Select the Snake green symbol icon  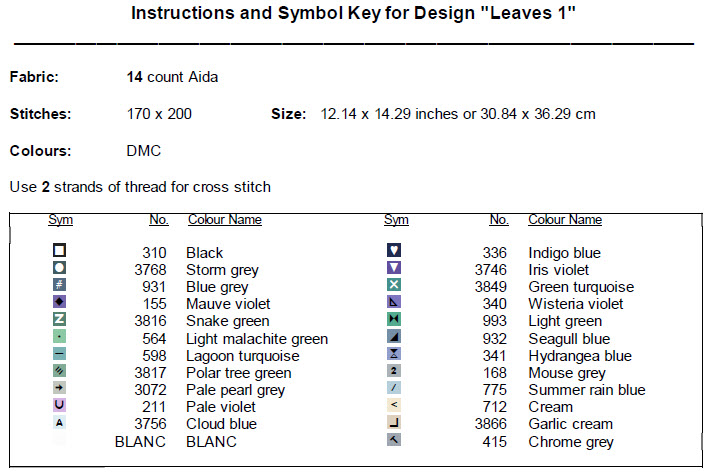coord(59,320)
